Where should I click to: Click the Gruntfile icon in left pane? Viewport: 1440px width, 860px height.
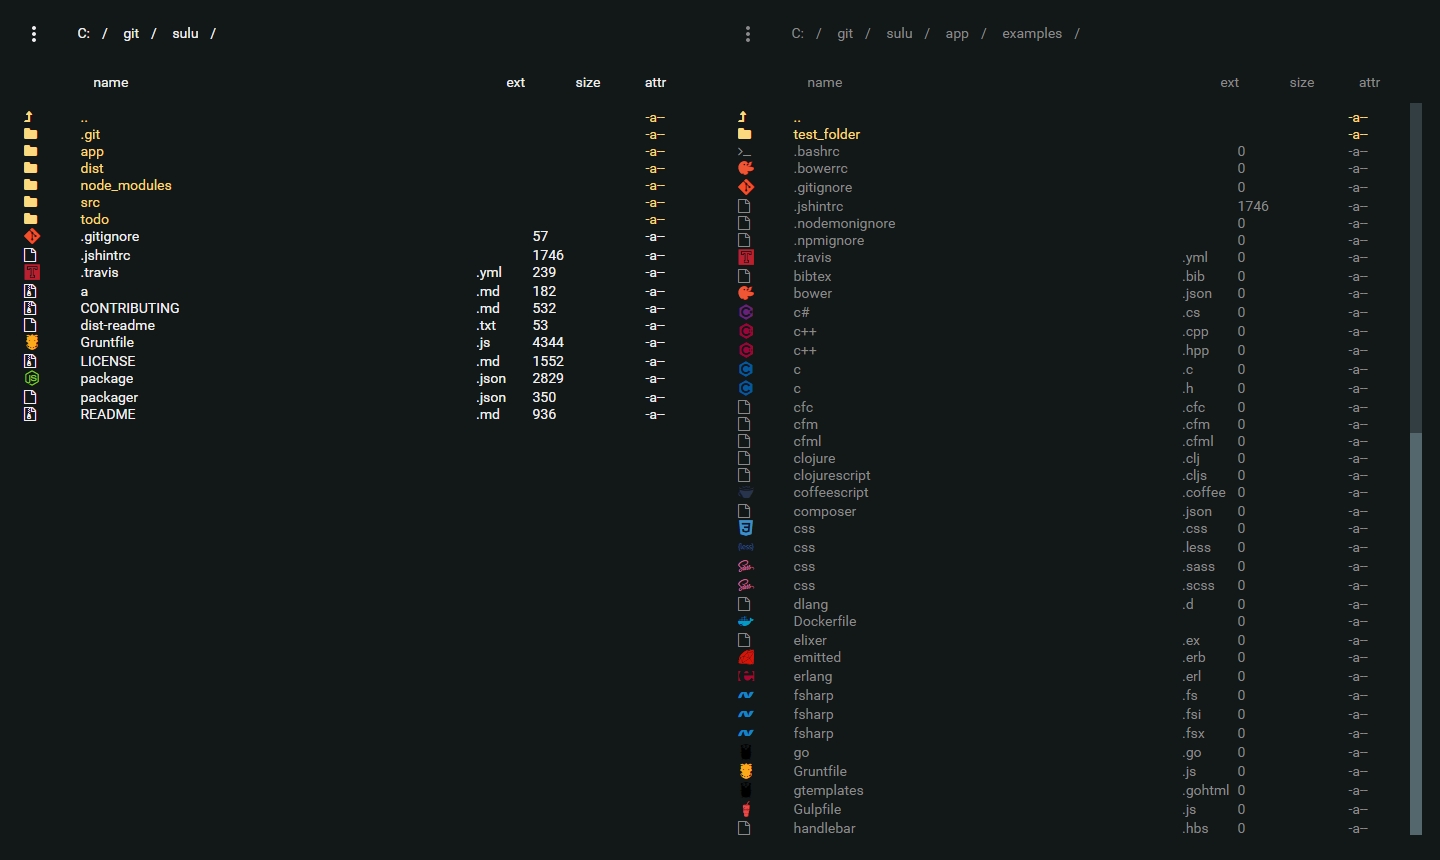[32, 342]
